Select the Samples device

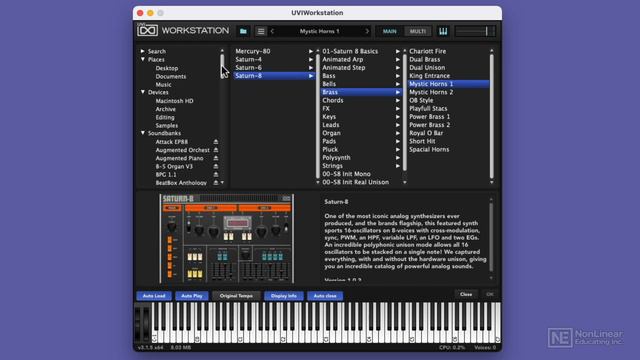[167, 125]
